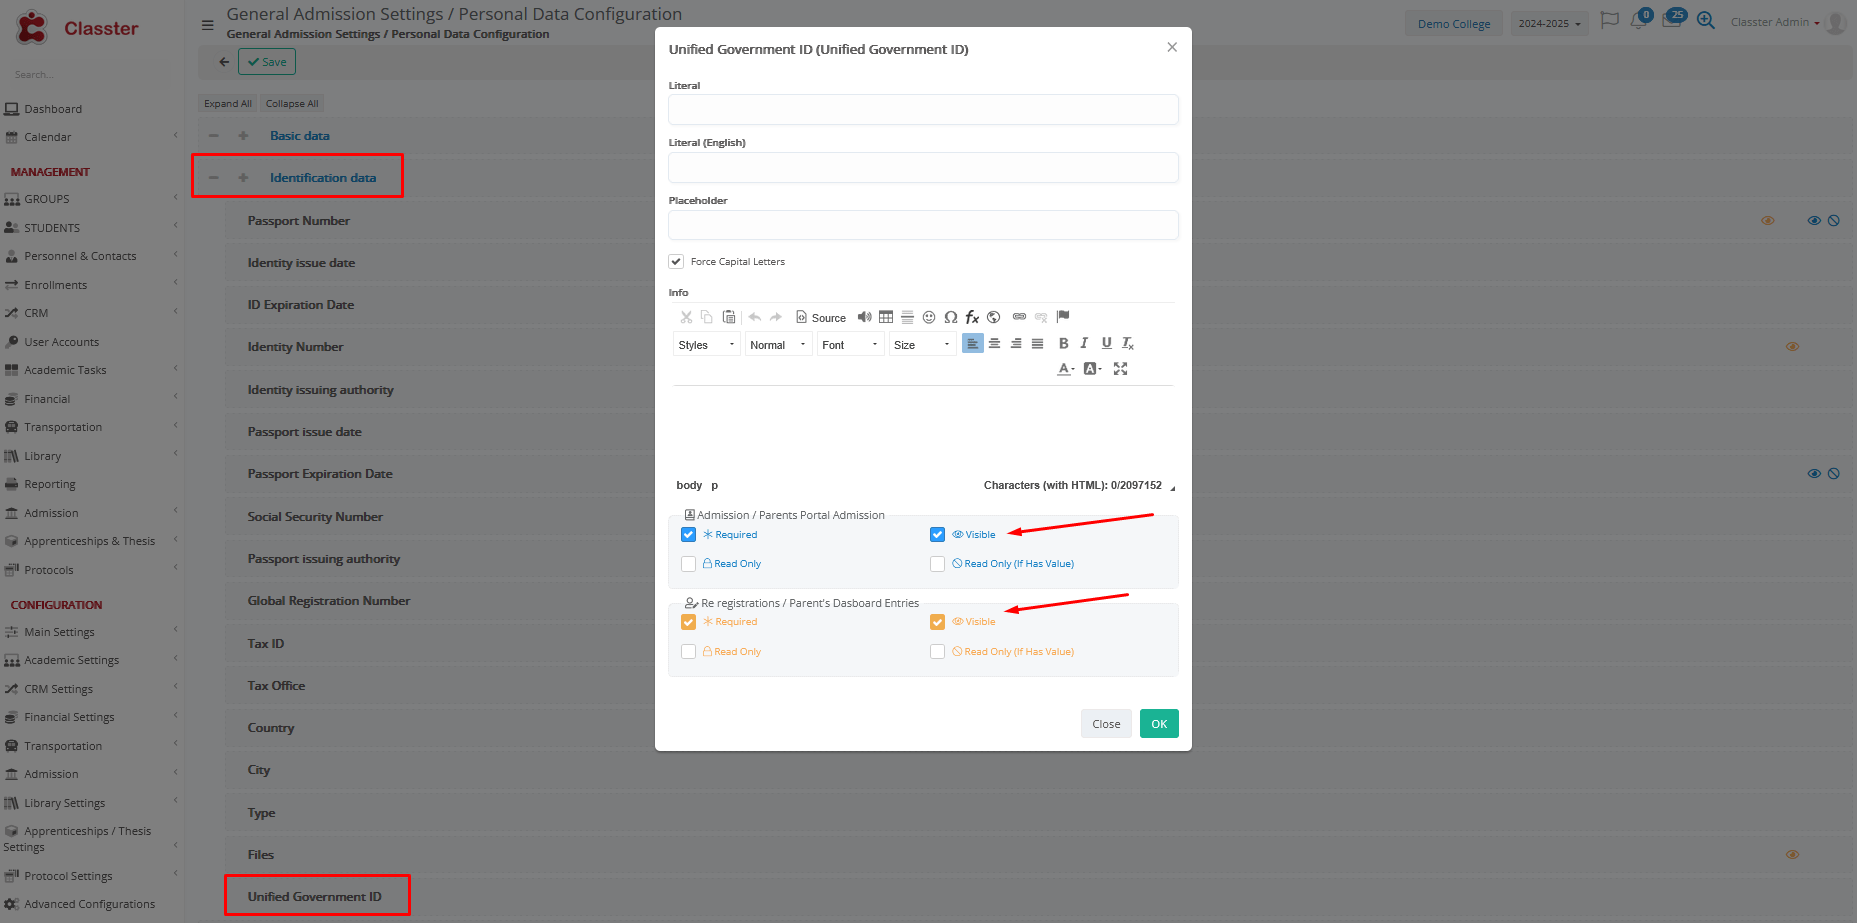Open the Styles dropdown

click(x=706, y=345)
